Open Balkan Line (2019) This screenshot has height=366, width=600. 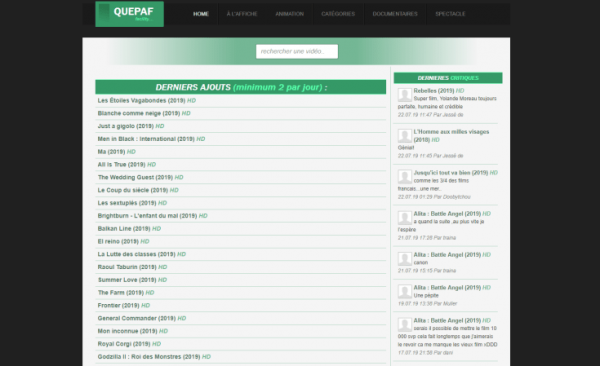(129, 229)
